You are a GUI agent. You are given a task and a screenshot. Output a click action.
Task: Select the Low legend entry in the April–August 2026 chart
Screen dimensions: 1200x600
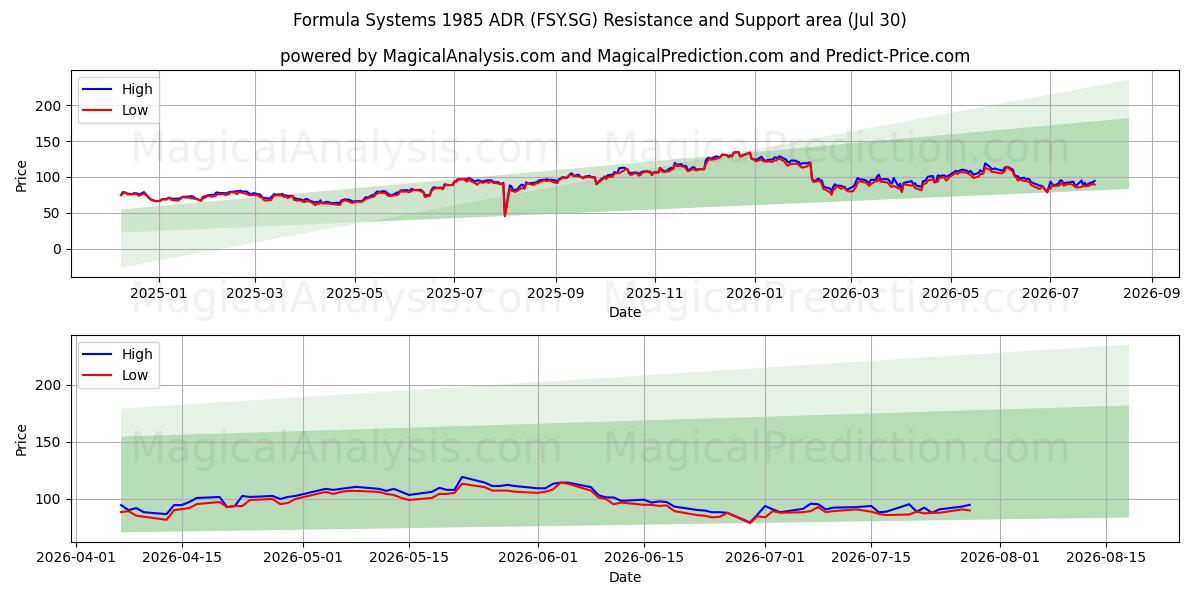pos(116,375)
